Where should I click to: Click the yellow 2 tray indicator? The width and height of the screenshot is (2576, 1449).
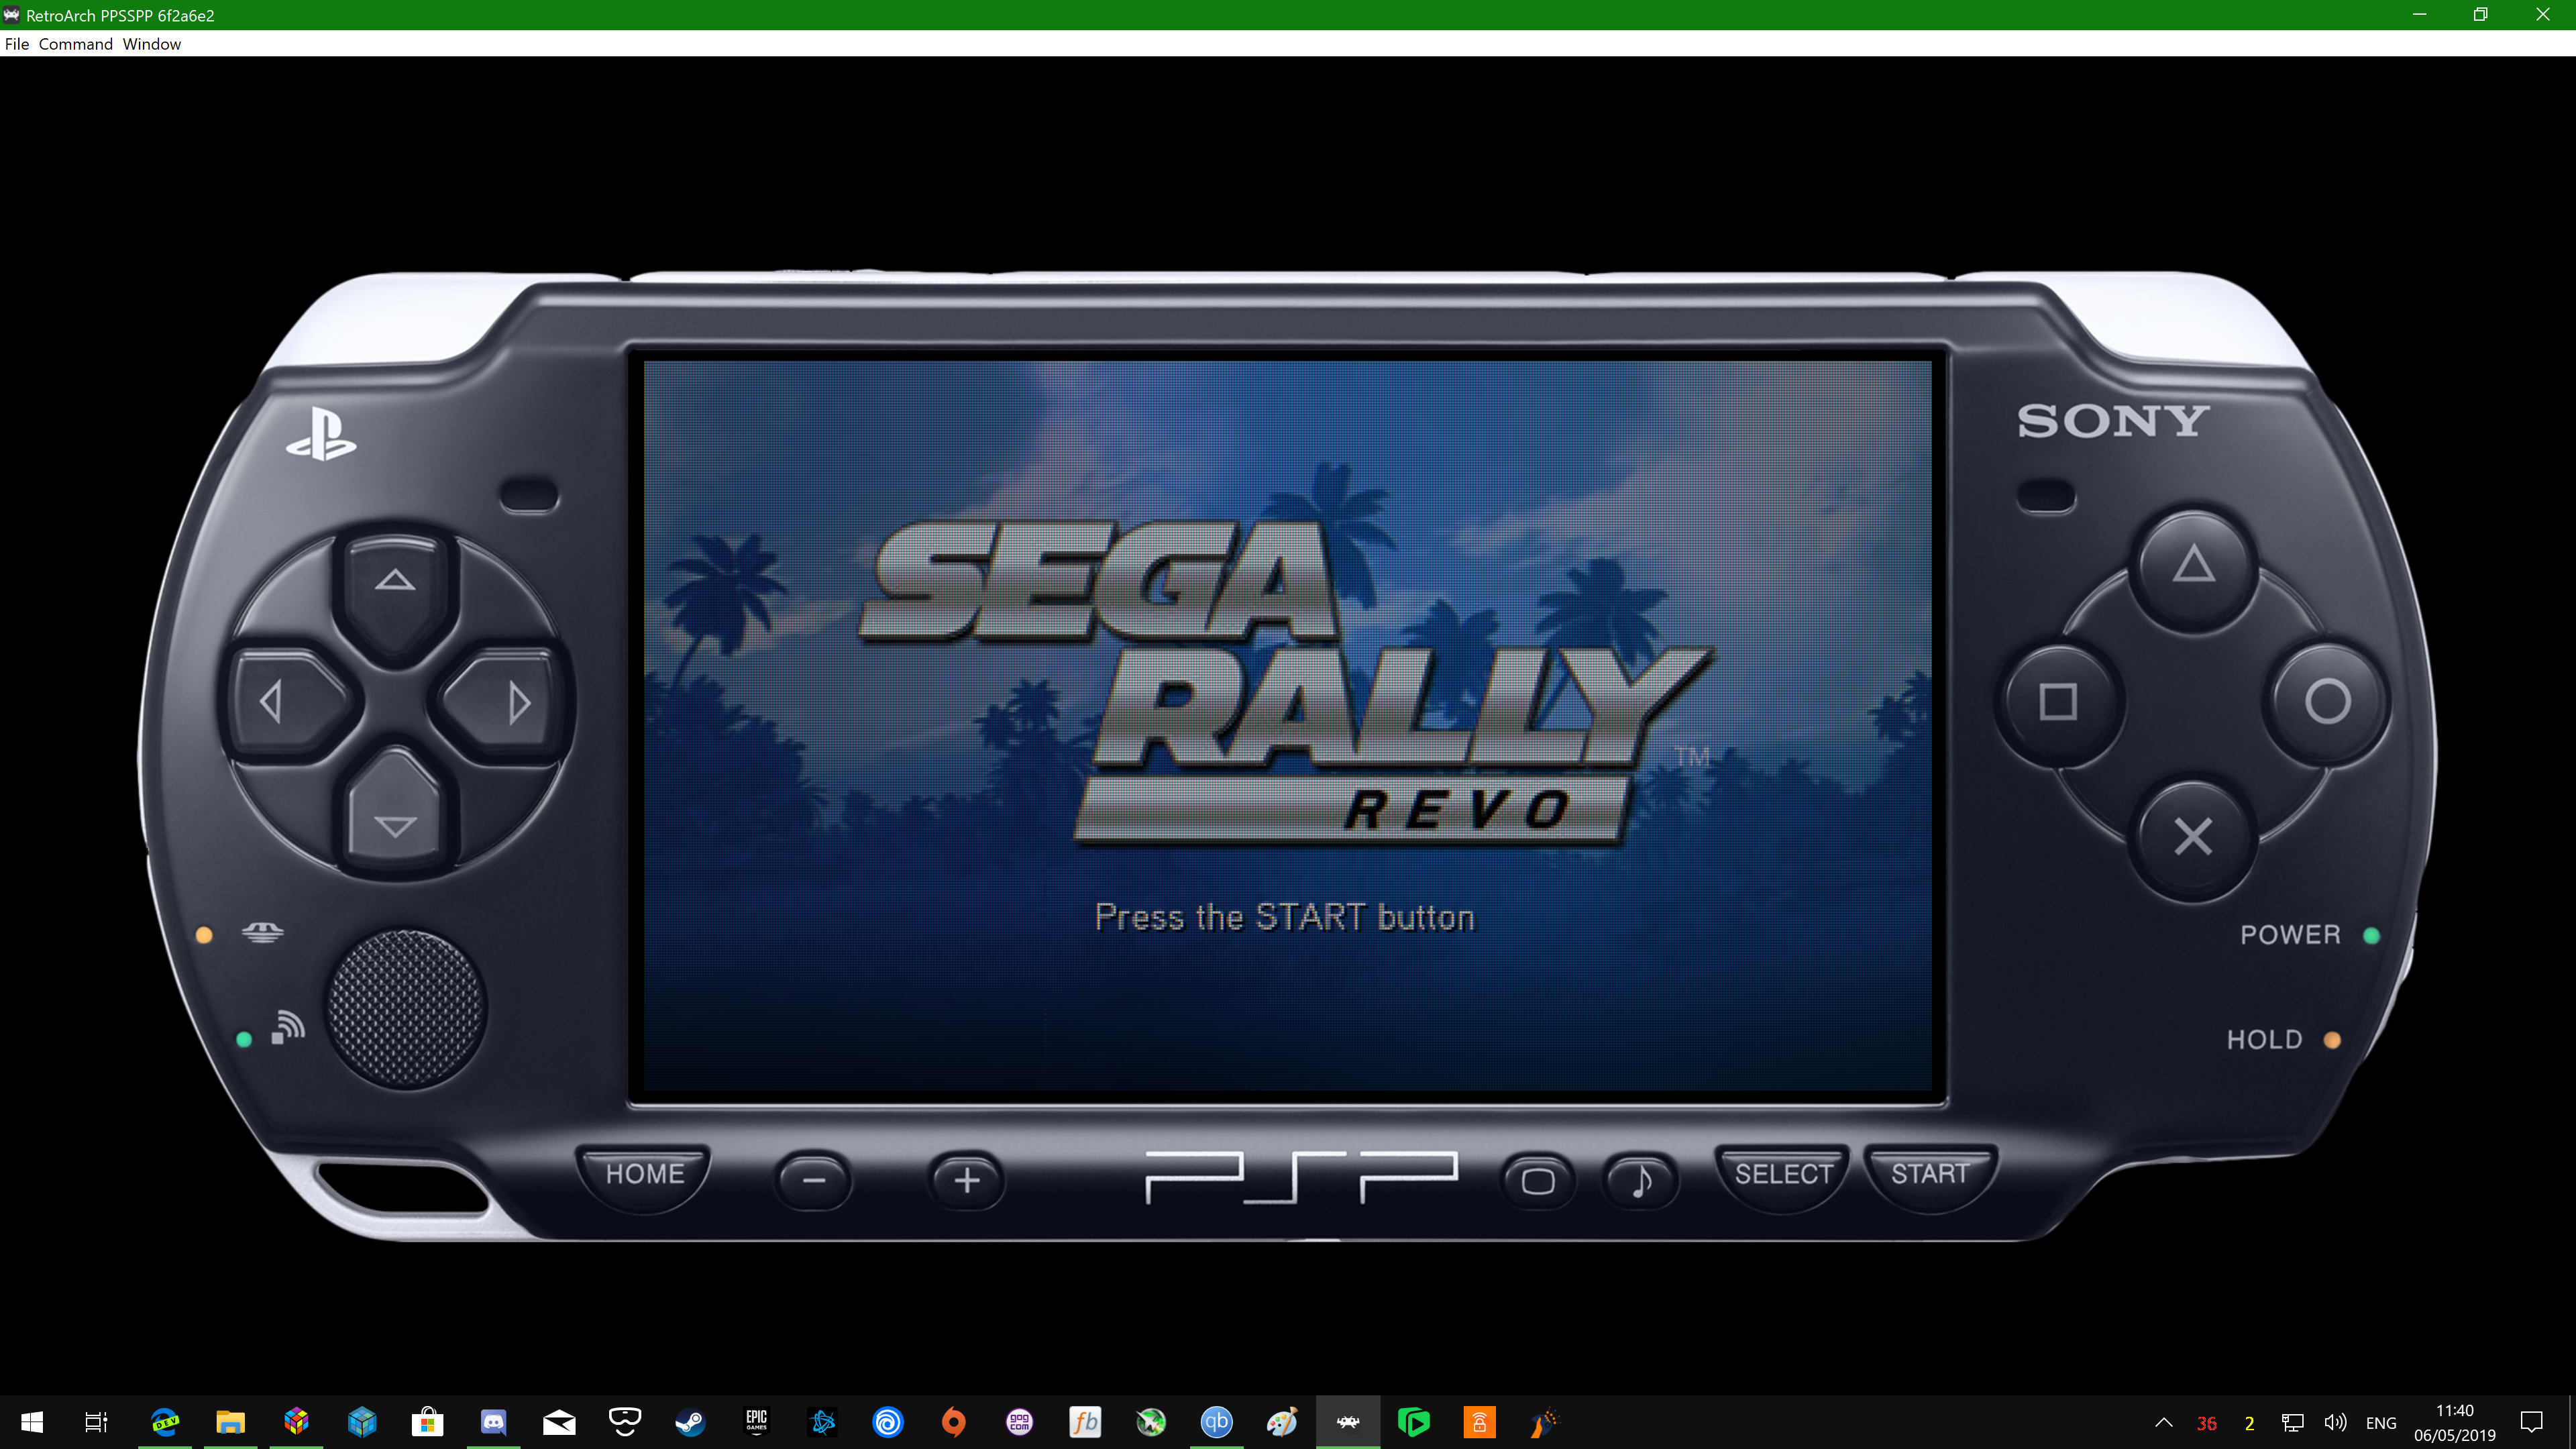click(x=2250, y=1423)
